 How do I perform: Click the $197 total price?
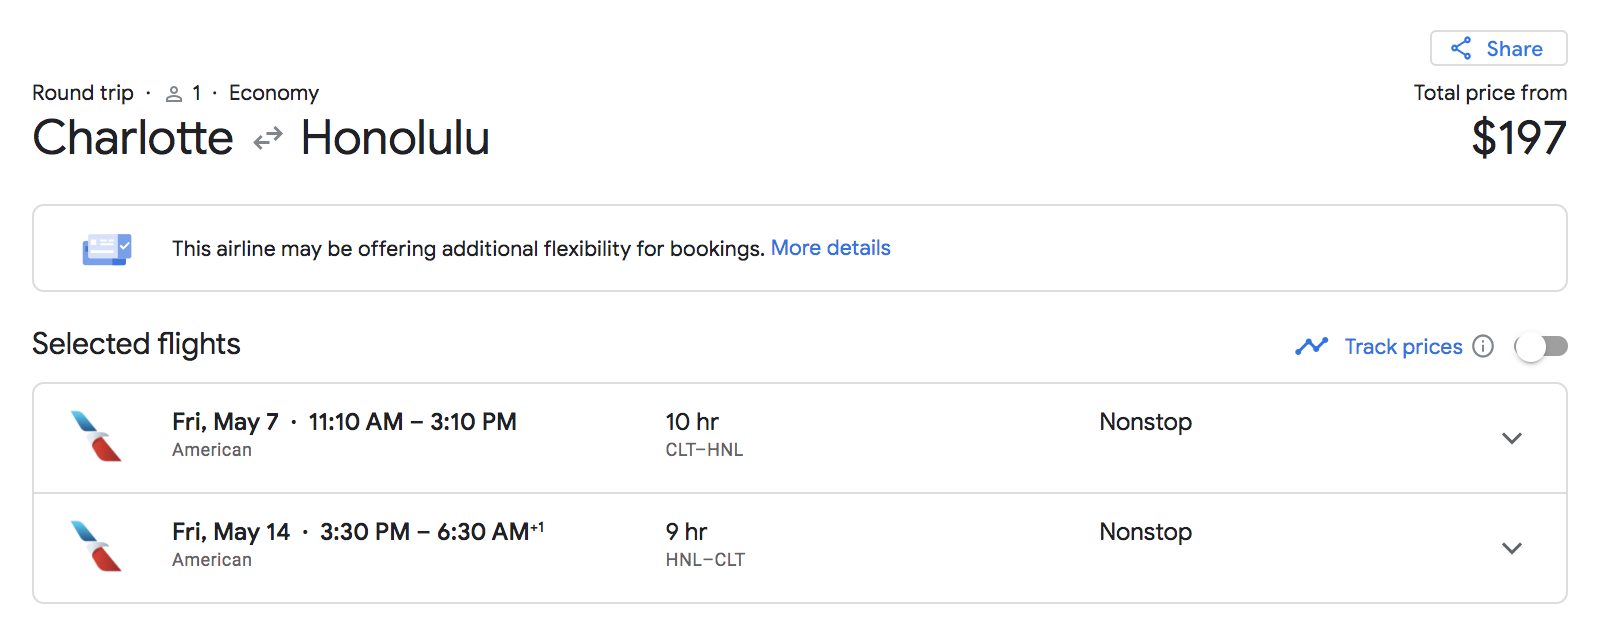1521,138
